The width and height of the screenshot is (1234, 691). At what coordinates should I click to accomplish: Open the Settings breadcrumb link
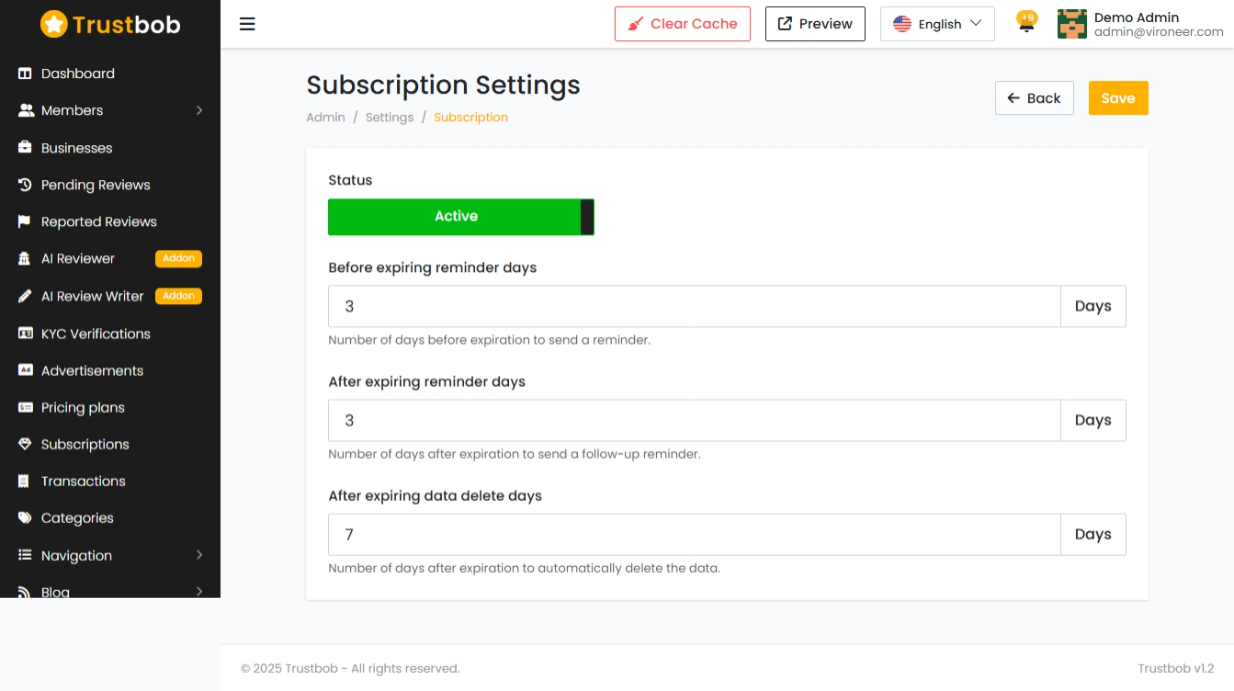click(x=389, y=117)
